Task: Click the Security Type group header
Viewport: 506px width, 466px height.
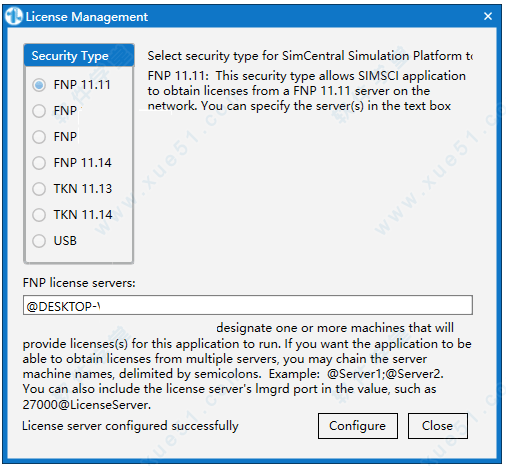Action: pos(79,55)
